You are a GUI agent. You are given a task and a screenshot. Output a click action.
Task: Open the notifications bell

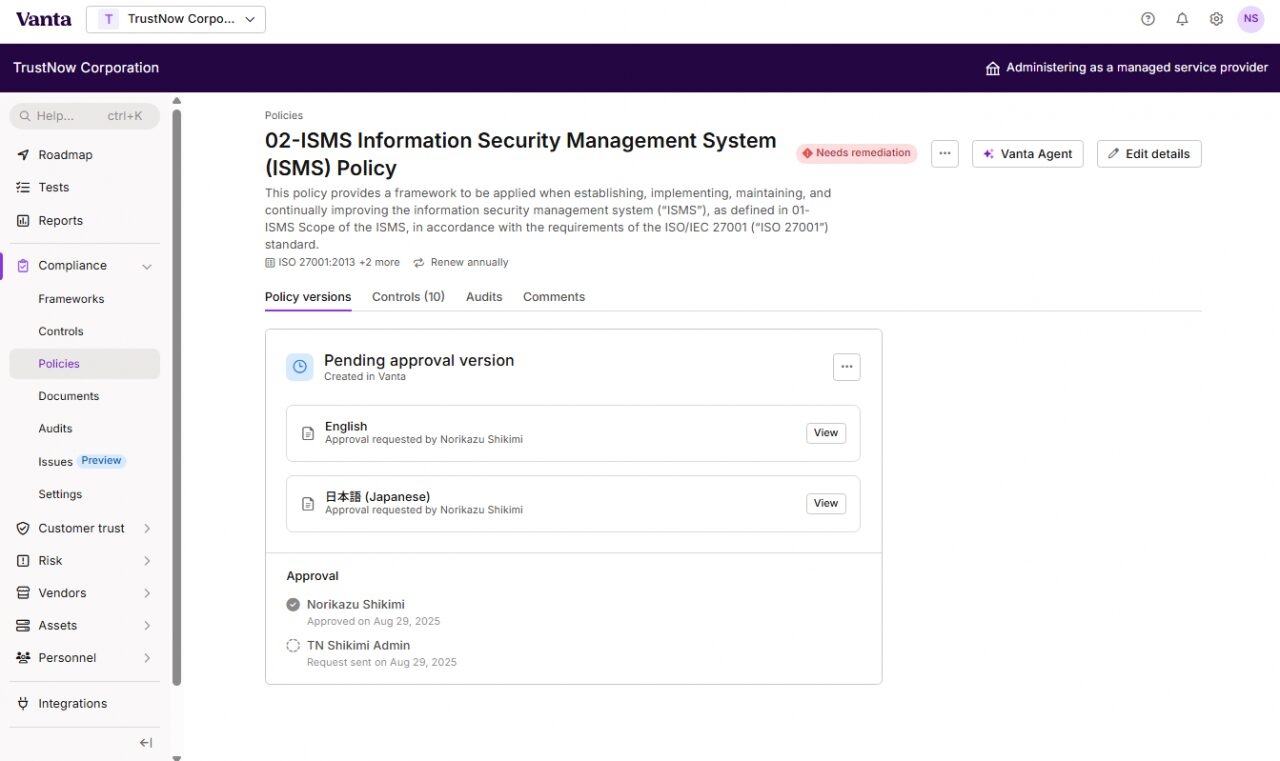point(1182,19)
